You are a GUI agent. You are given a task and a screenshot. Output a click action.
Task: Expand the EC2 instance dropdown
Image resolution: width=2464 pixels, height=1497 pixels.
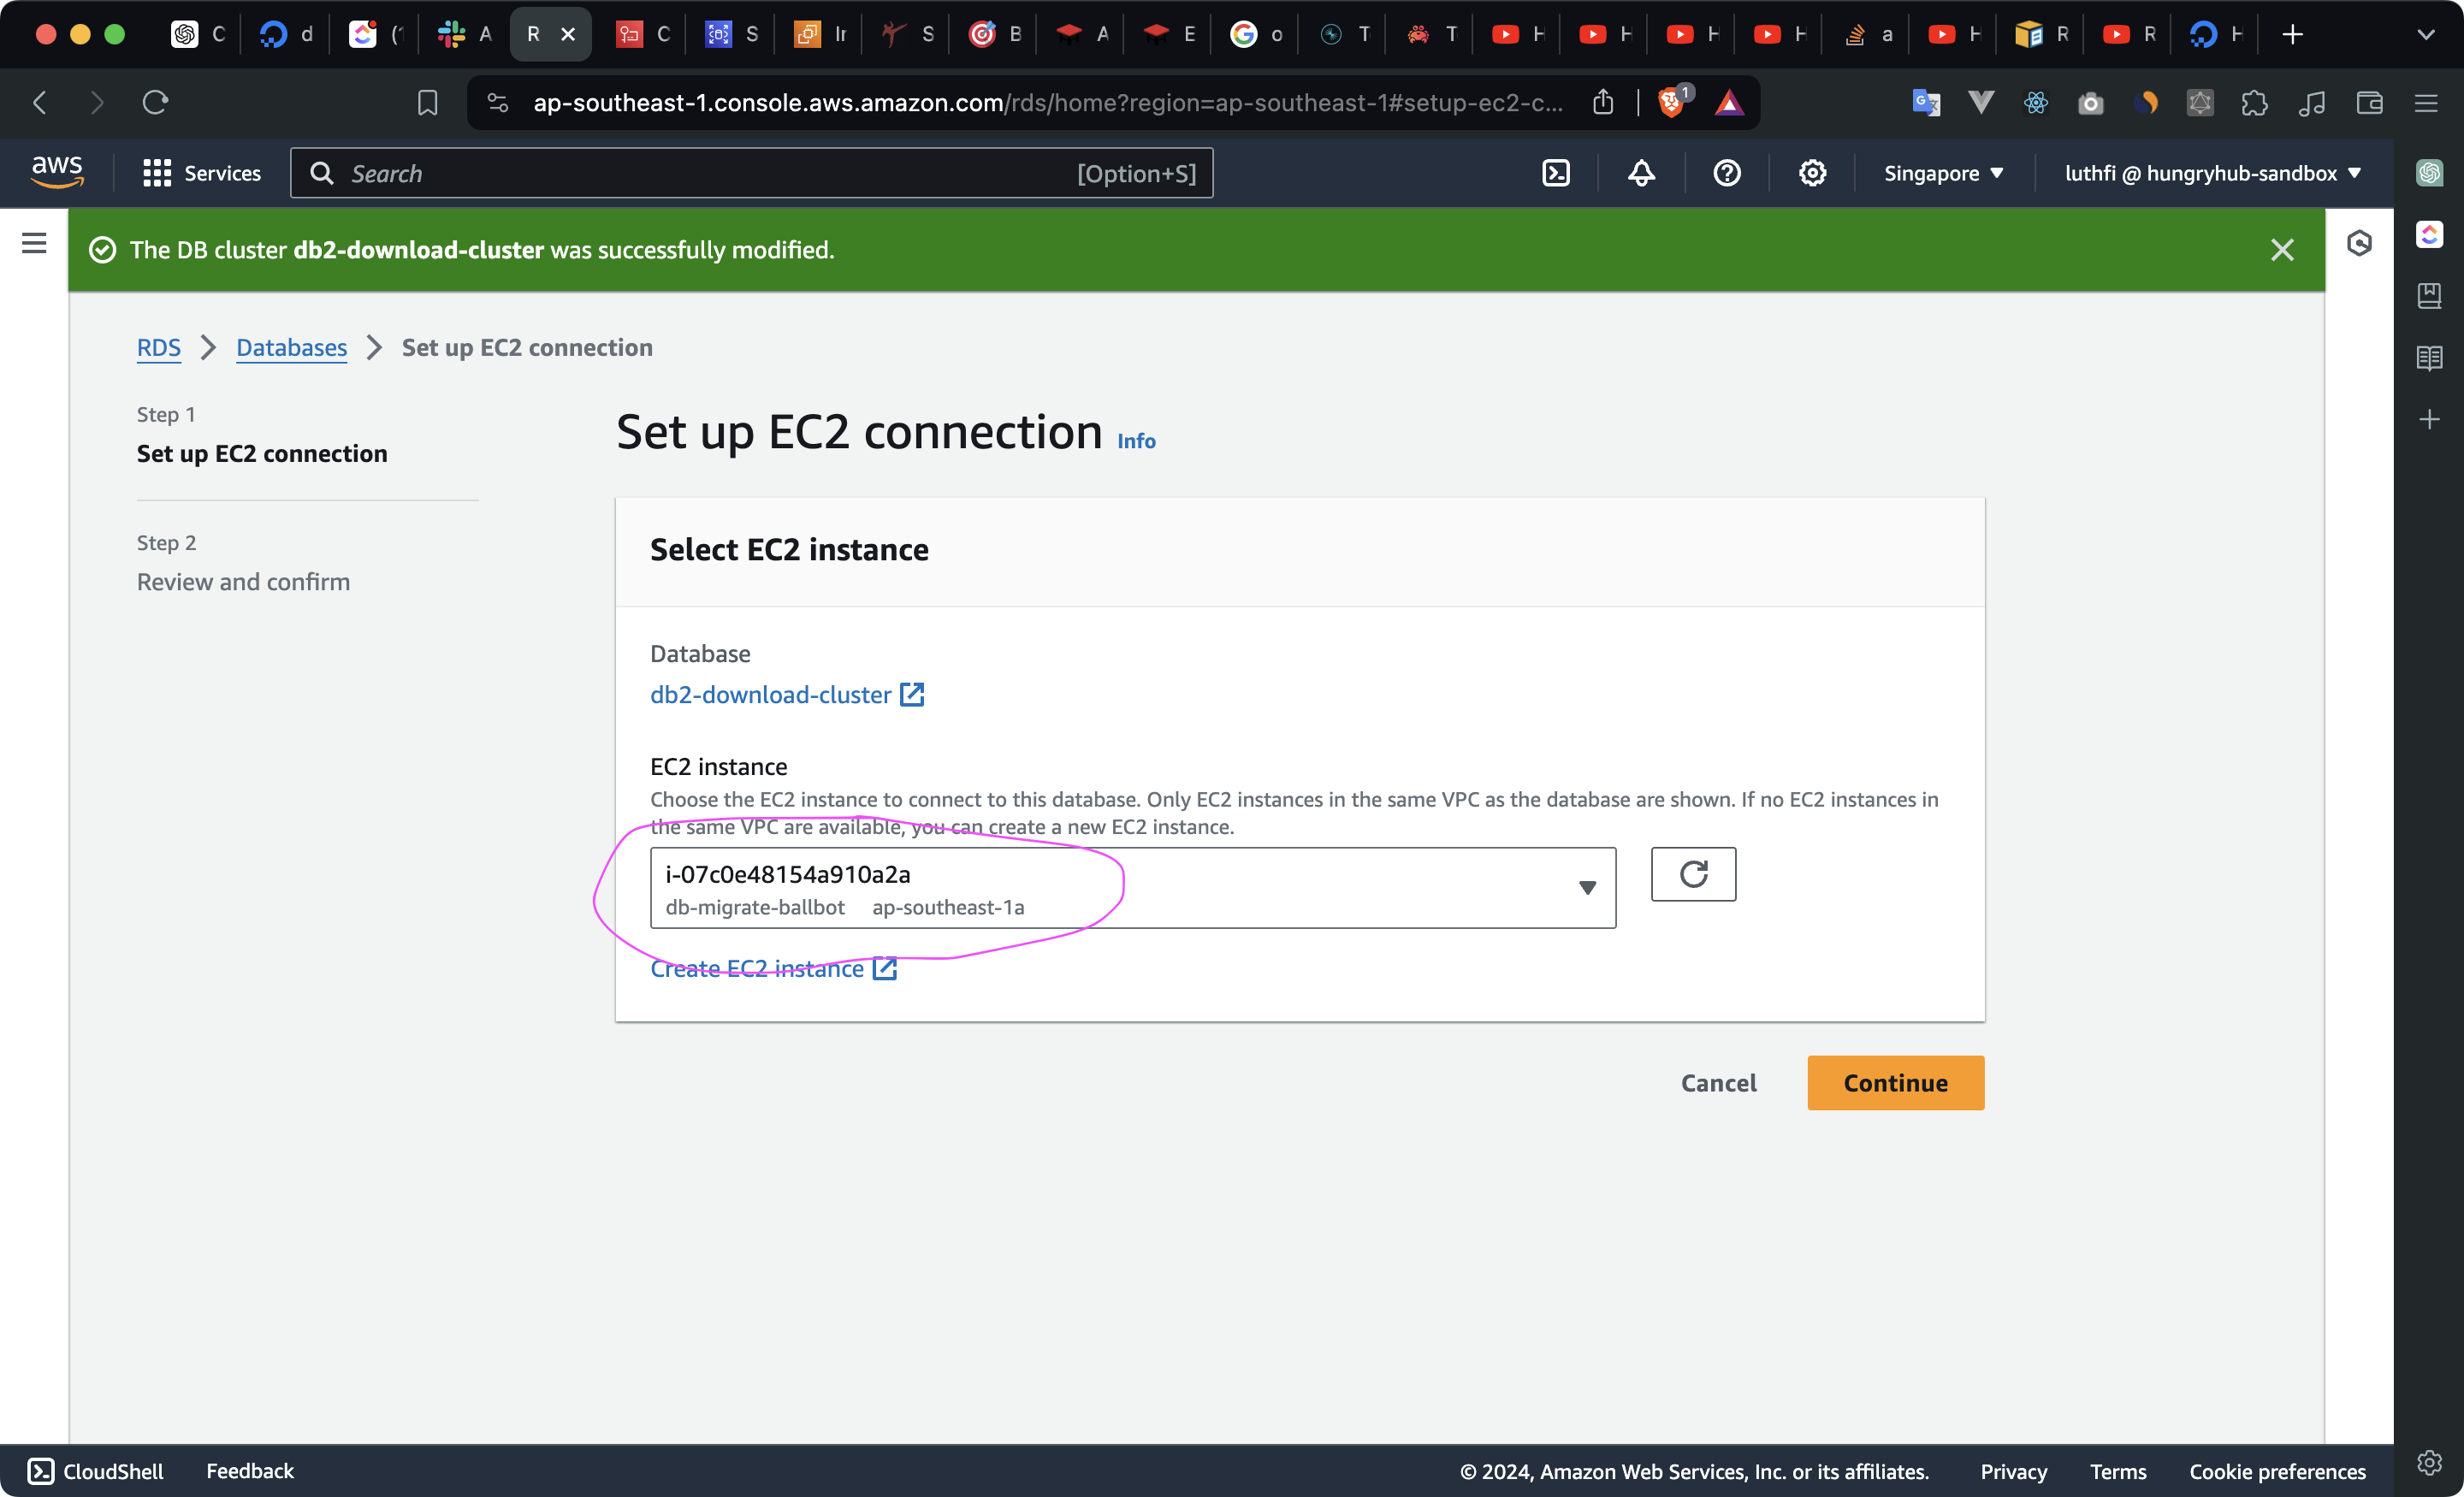1586,888
